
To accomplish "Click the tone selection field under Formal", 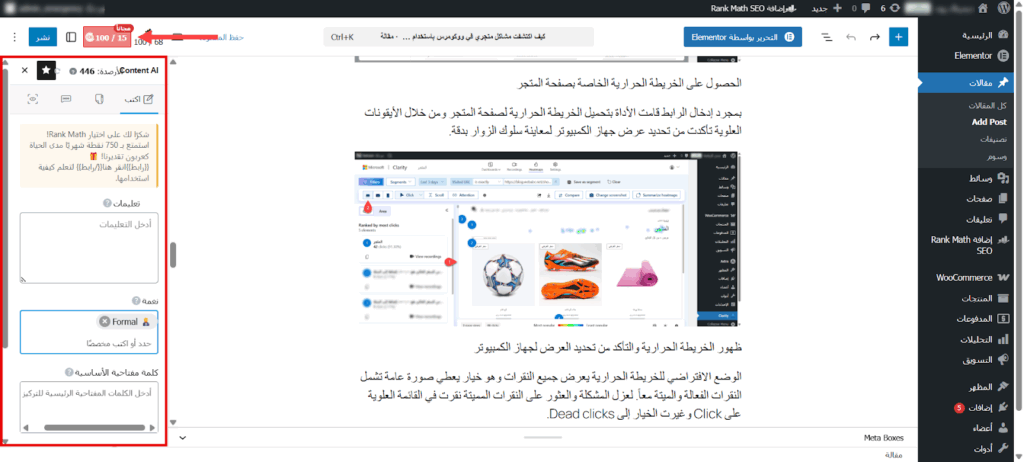I will [88, 343].
